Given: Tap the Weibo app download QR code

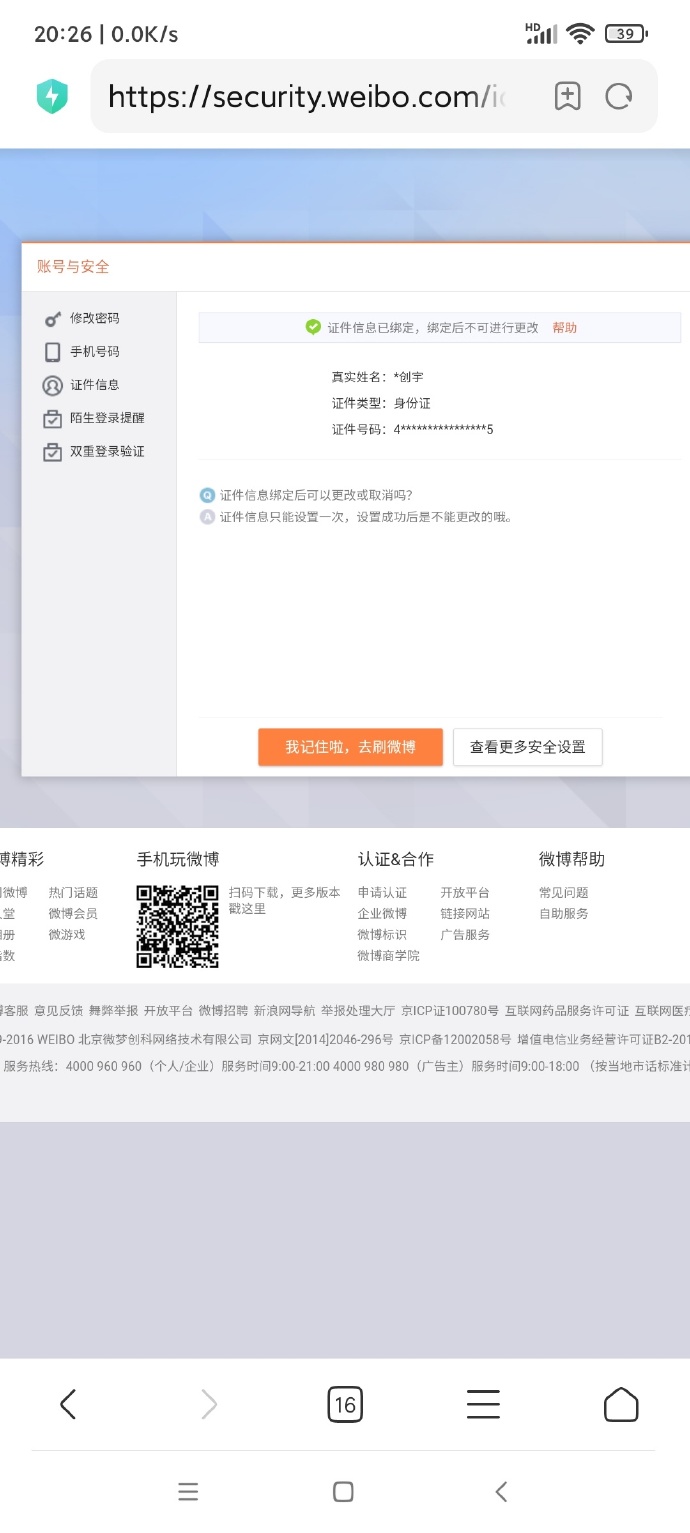Looking at the screenshot, I should point(178,926).
